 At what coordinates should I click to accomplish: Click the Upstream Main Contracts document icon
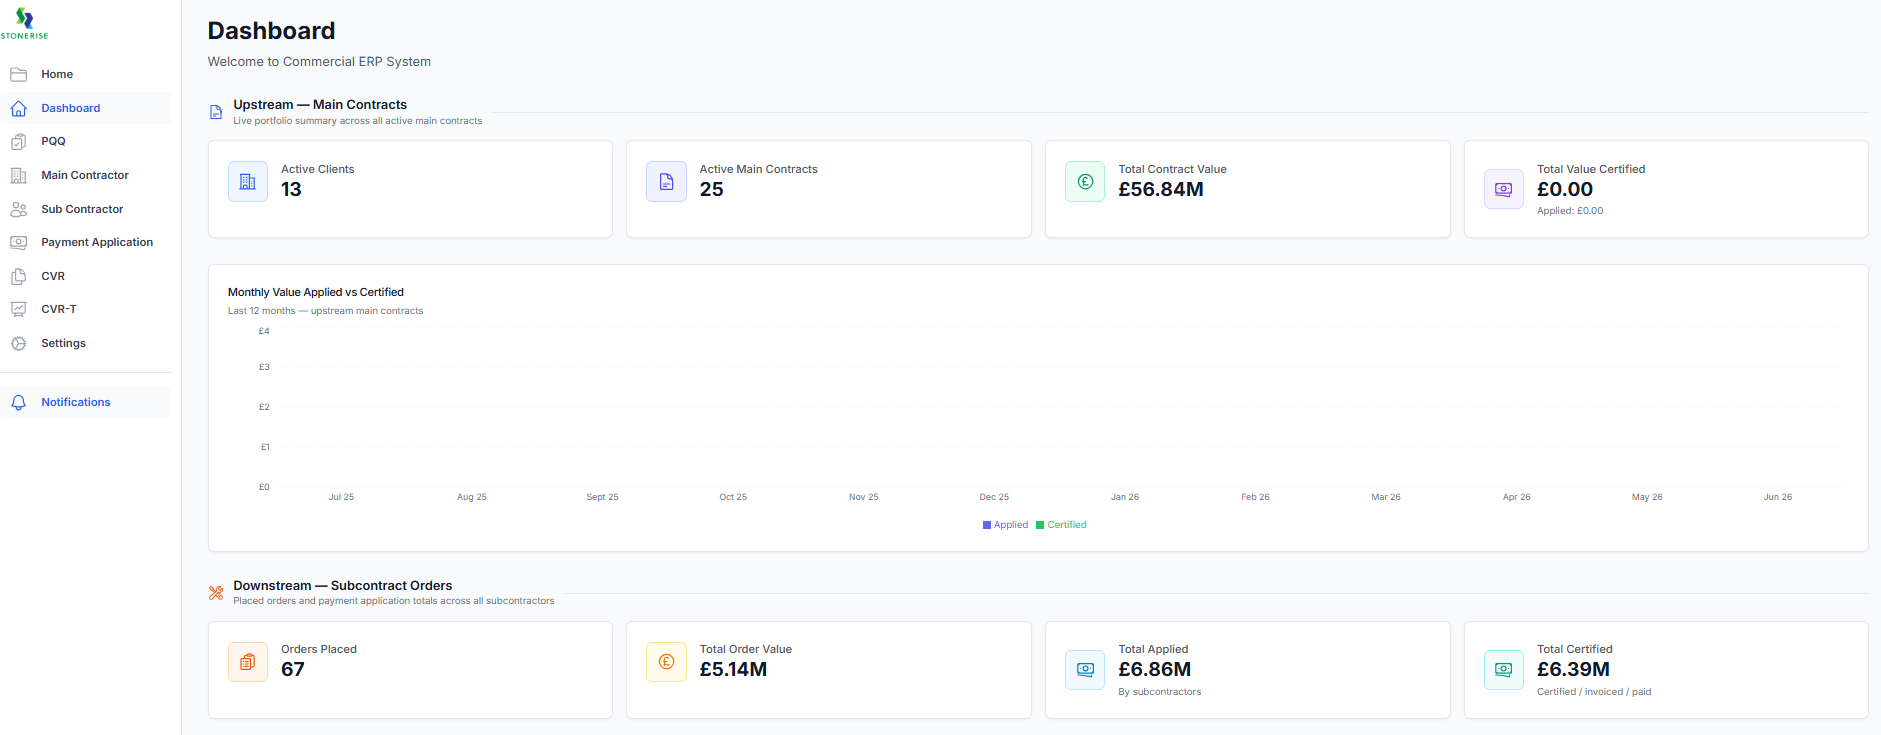coord(216,112)
